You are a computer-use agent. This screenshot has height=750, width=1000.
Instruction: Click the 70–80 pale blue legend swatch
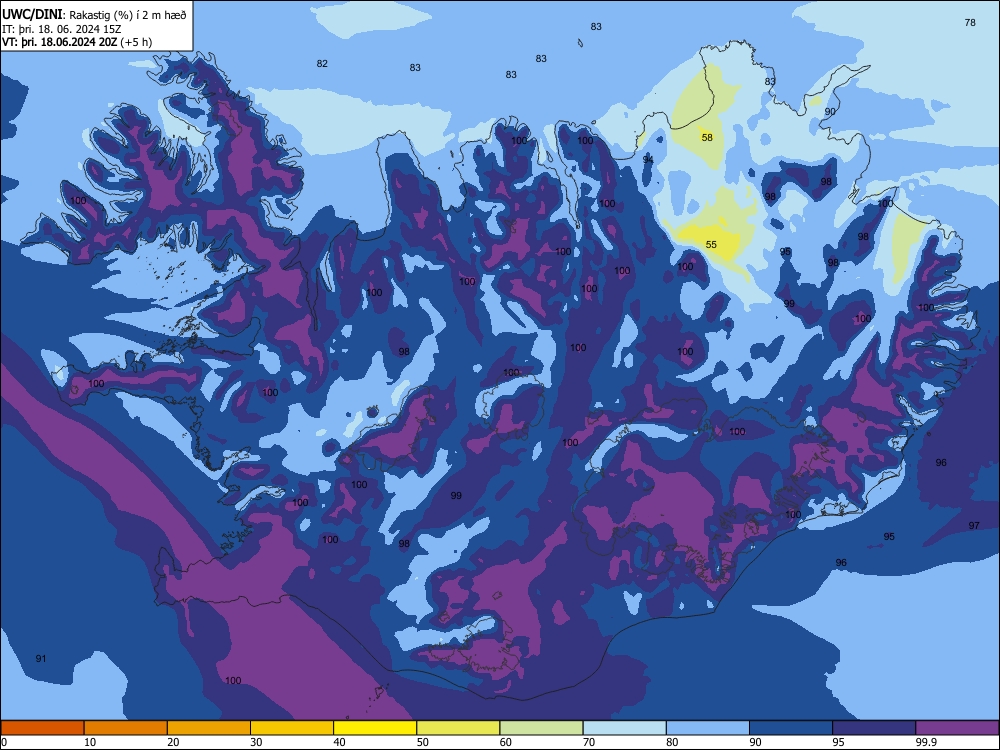(x=624, y=728)
